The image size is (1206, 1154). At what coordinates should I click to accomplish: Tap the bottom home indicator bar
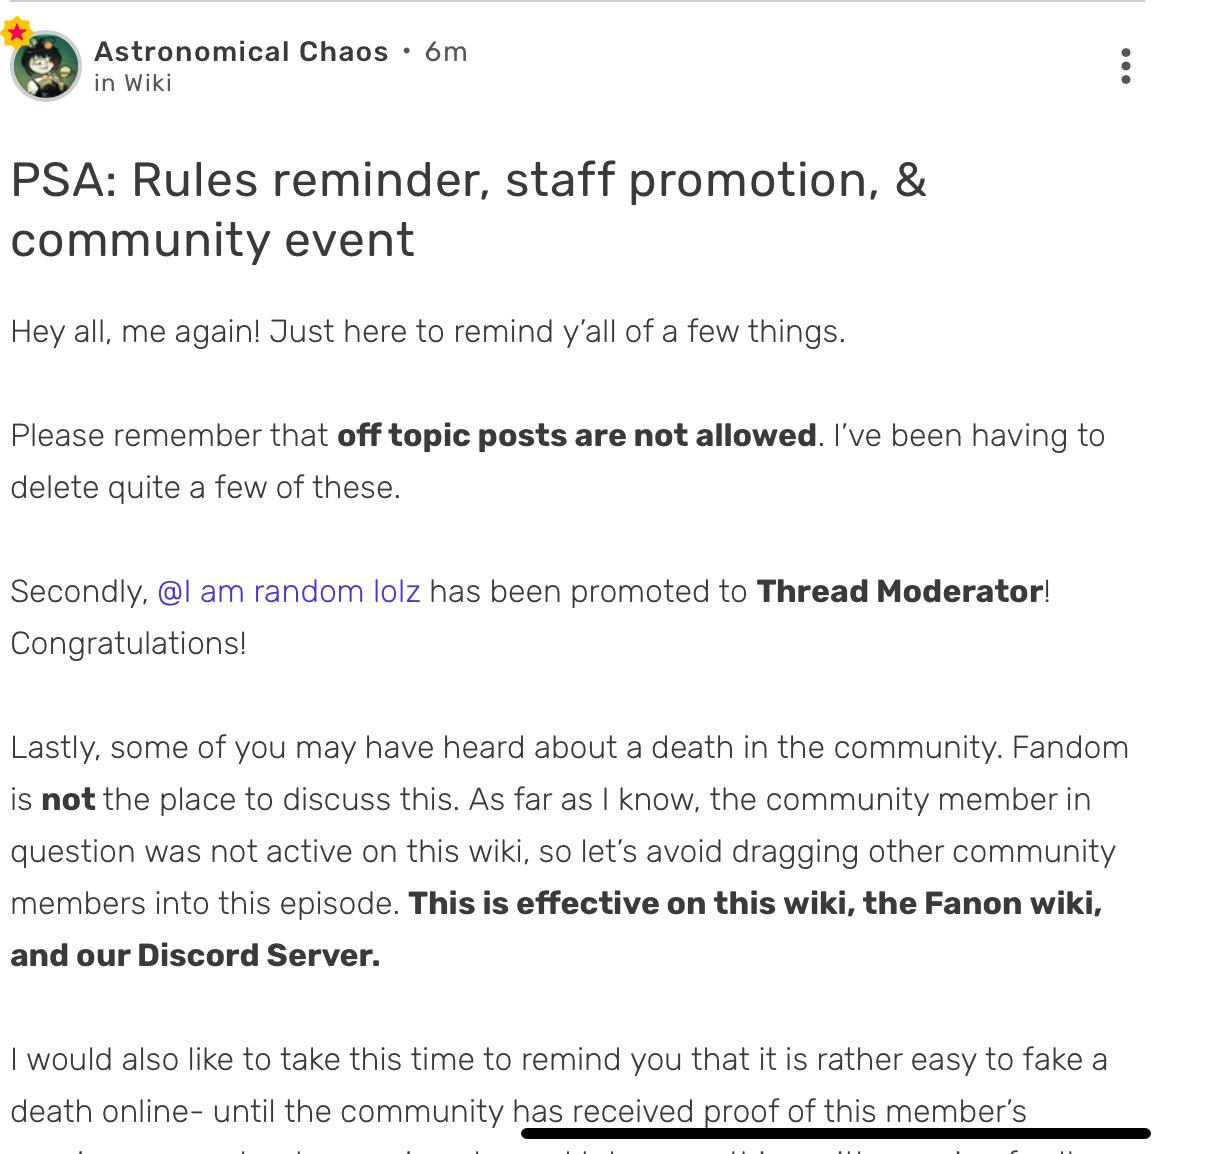(x=836, y=1134)
